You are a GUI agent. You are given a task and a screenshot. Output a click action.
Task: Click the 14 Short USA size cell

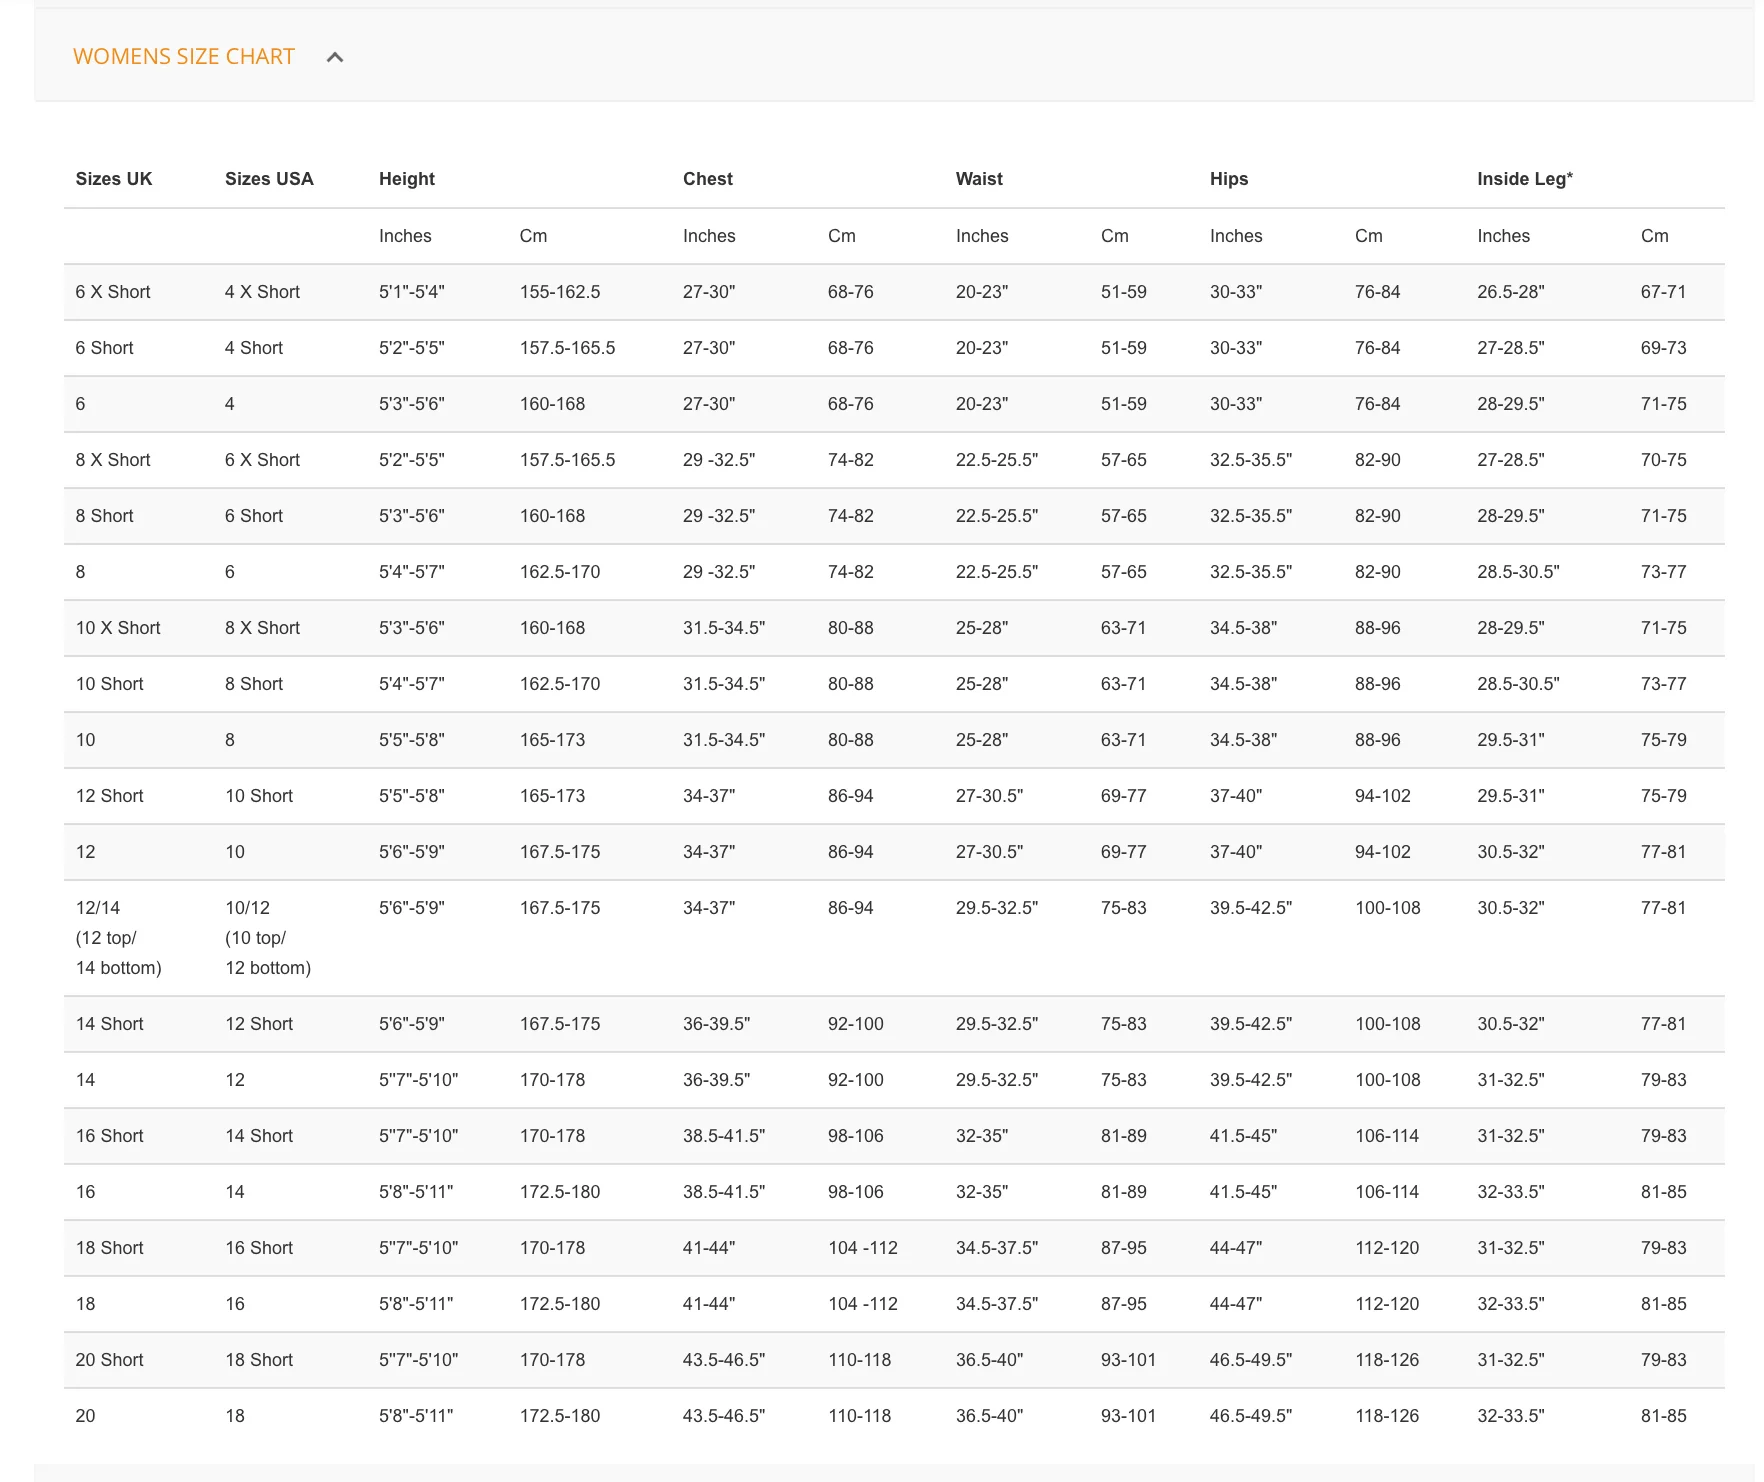coord(259,1136)
